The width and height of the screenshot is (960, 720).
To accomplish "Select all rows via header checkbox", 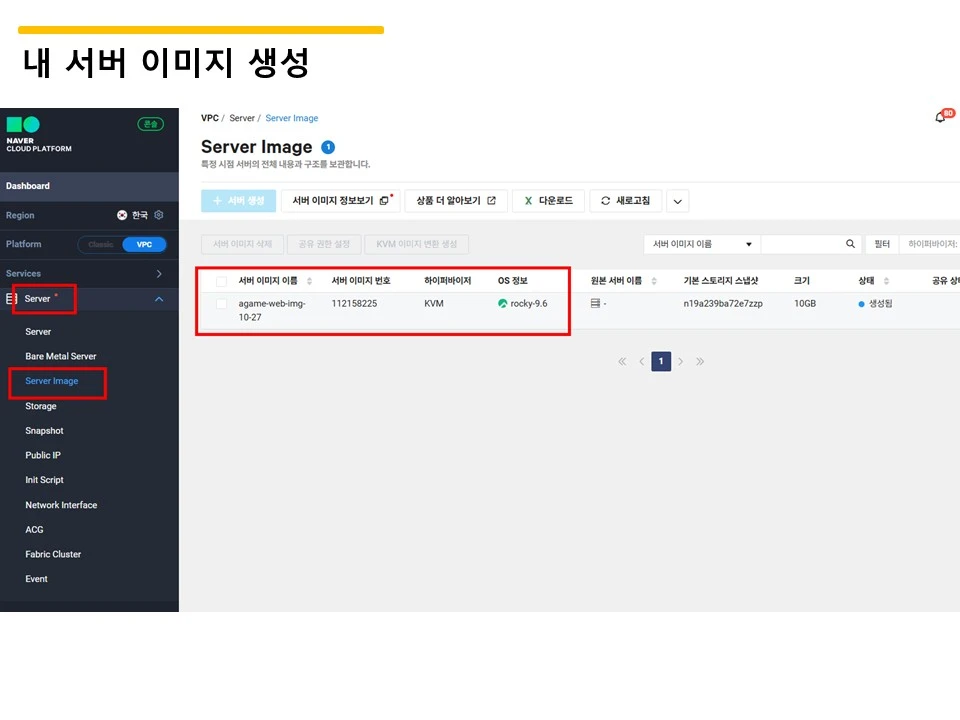I will tap(221, 280).
